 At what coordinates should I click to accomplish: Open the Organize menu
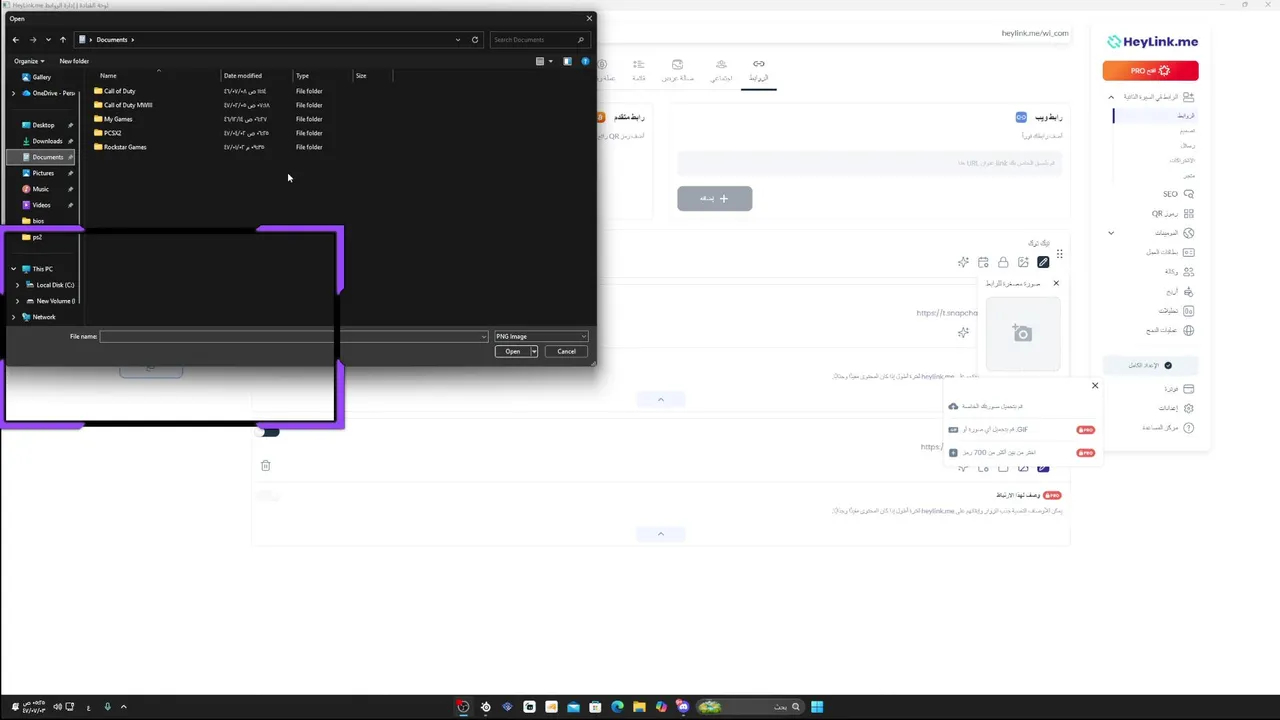[29, 61]
